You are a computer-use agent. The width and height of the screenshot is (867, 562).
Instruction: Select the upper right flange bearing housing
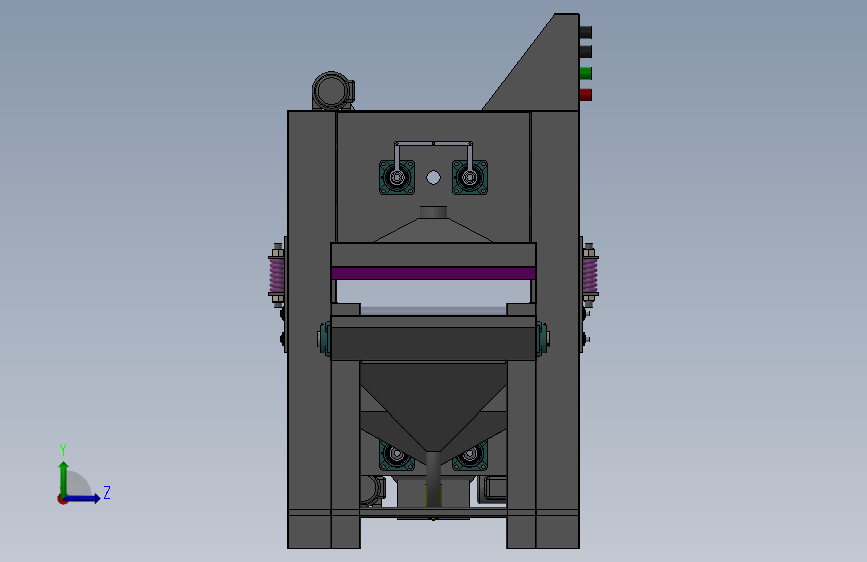pyautogui.click(x=470, y=178)
